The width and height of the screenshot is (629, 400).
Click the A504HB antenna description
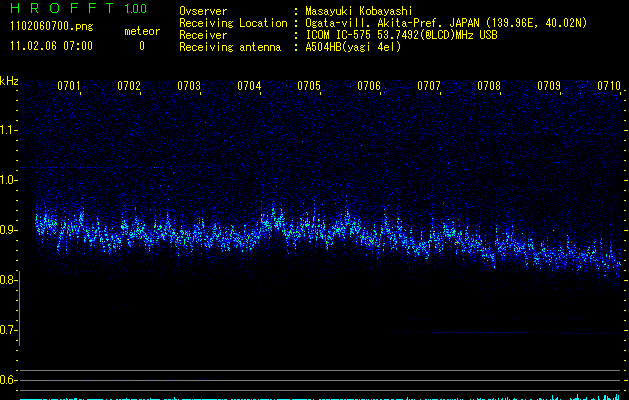coord(353,47)
